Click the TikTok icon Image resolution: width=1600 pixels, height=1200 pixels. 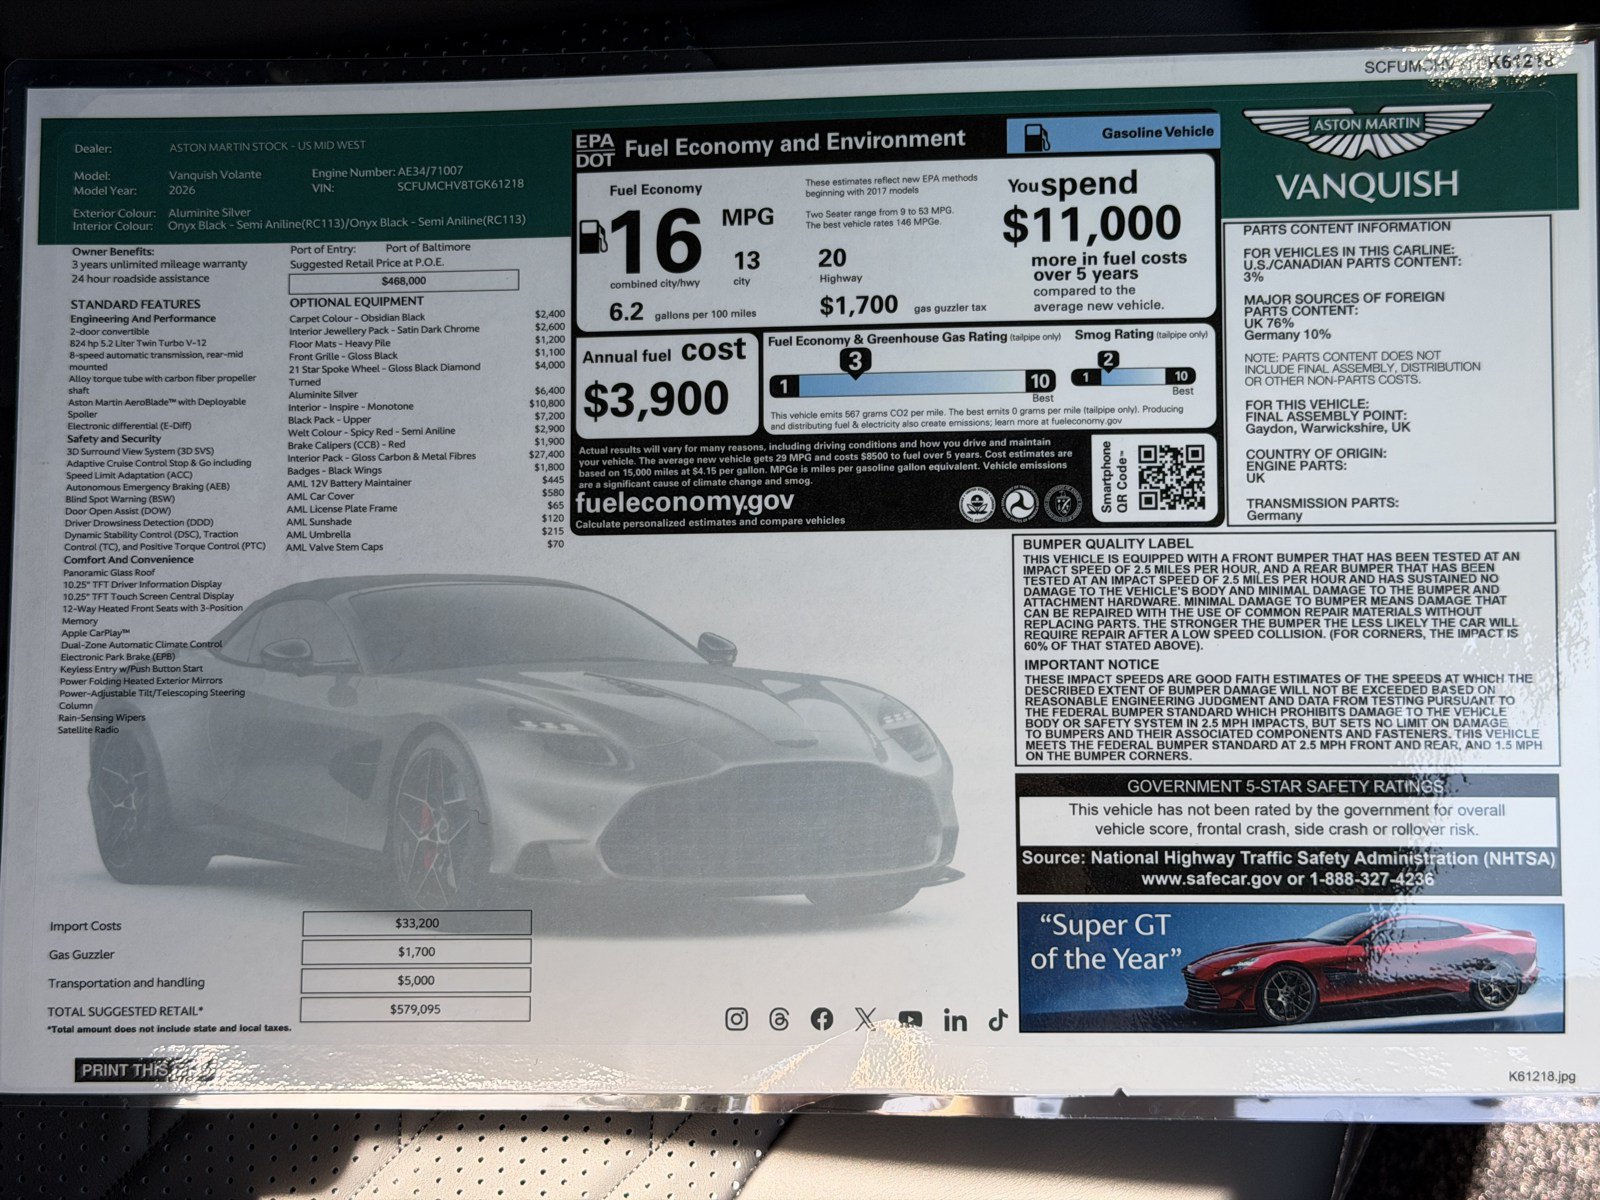click(x=998, y=1020)
